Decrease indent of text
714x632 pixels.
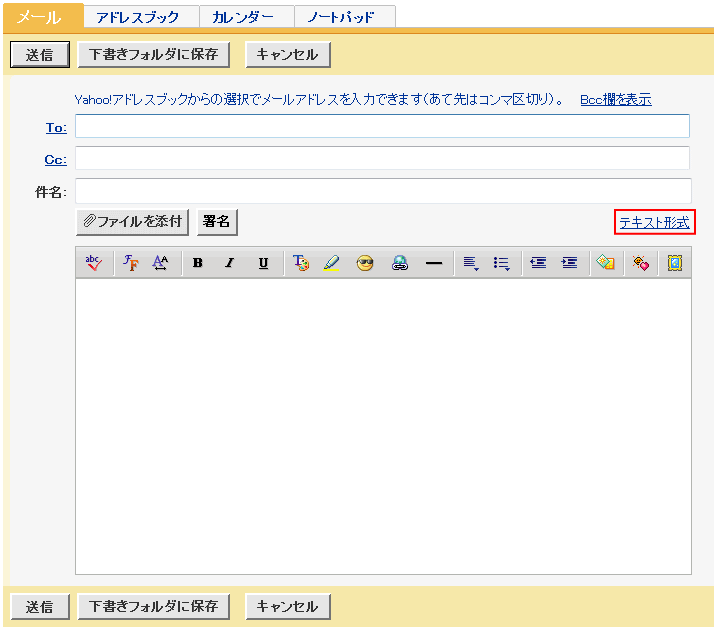coord(538,263)
